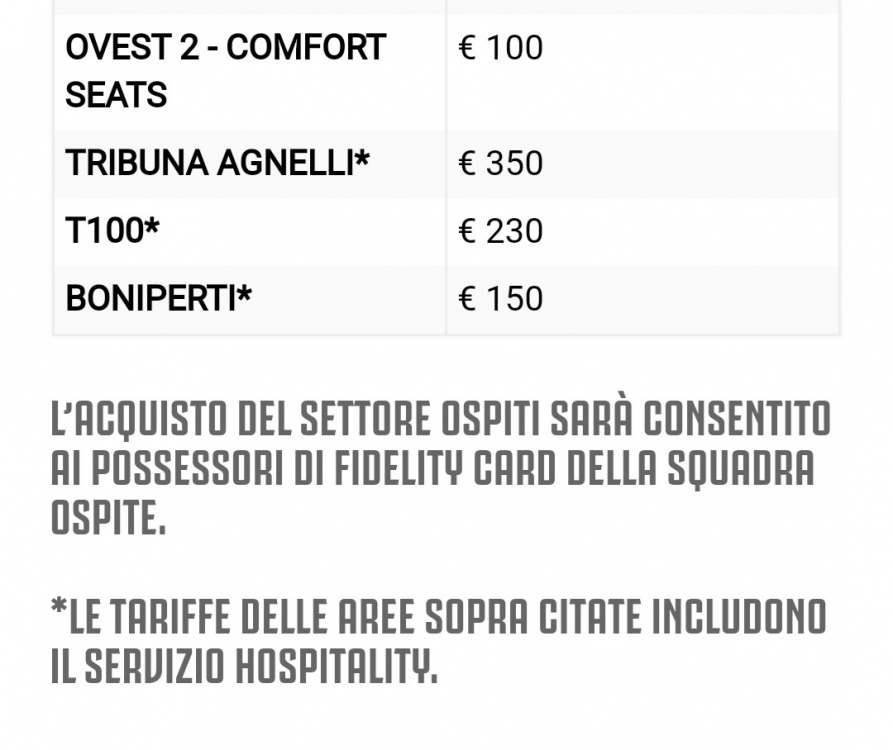Click the euro symbol in T100 row
Screen dimensions: 893x750
click(467, 231)
